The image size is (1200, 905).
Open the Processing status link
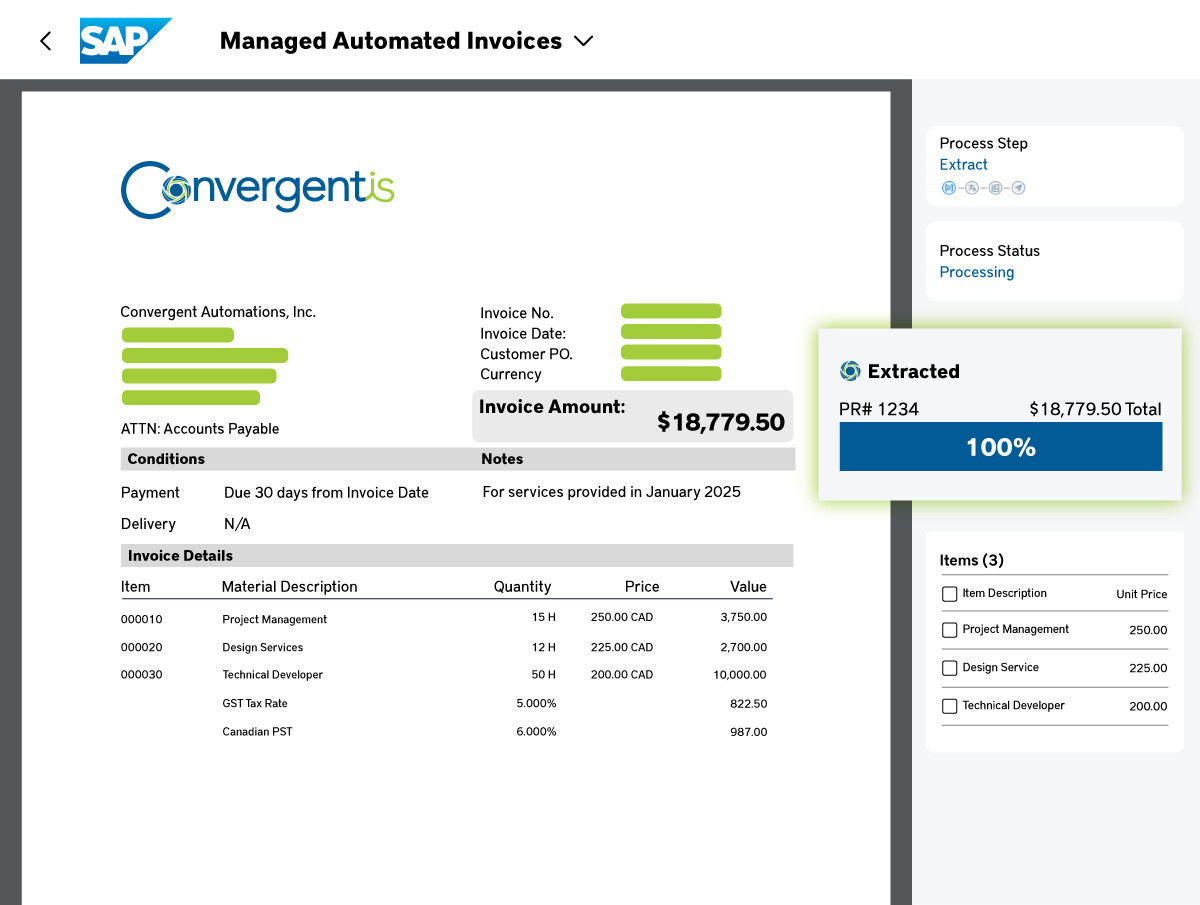976,272
